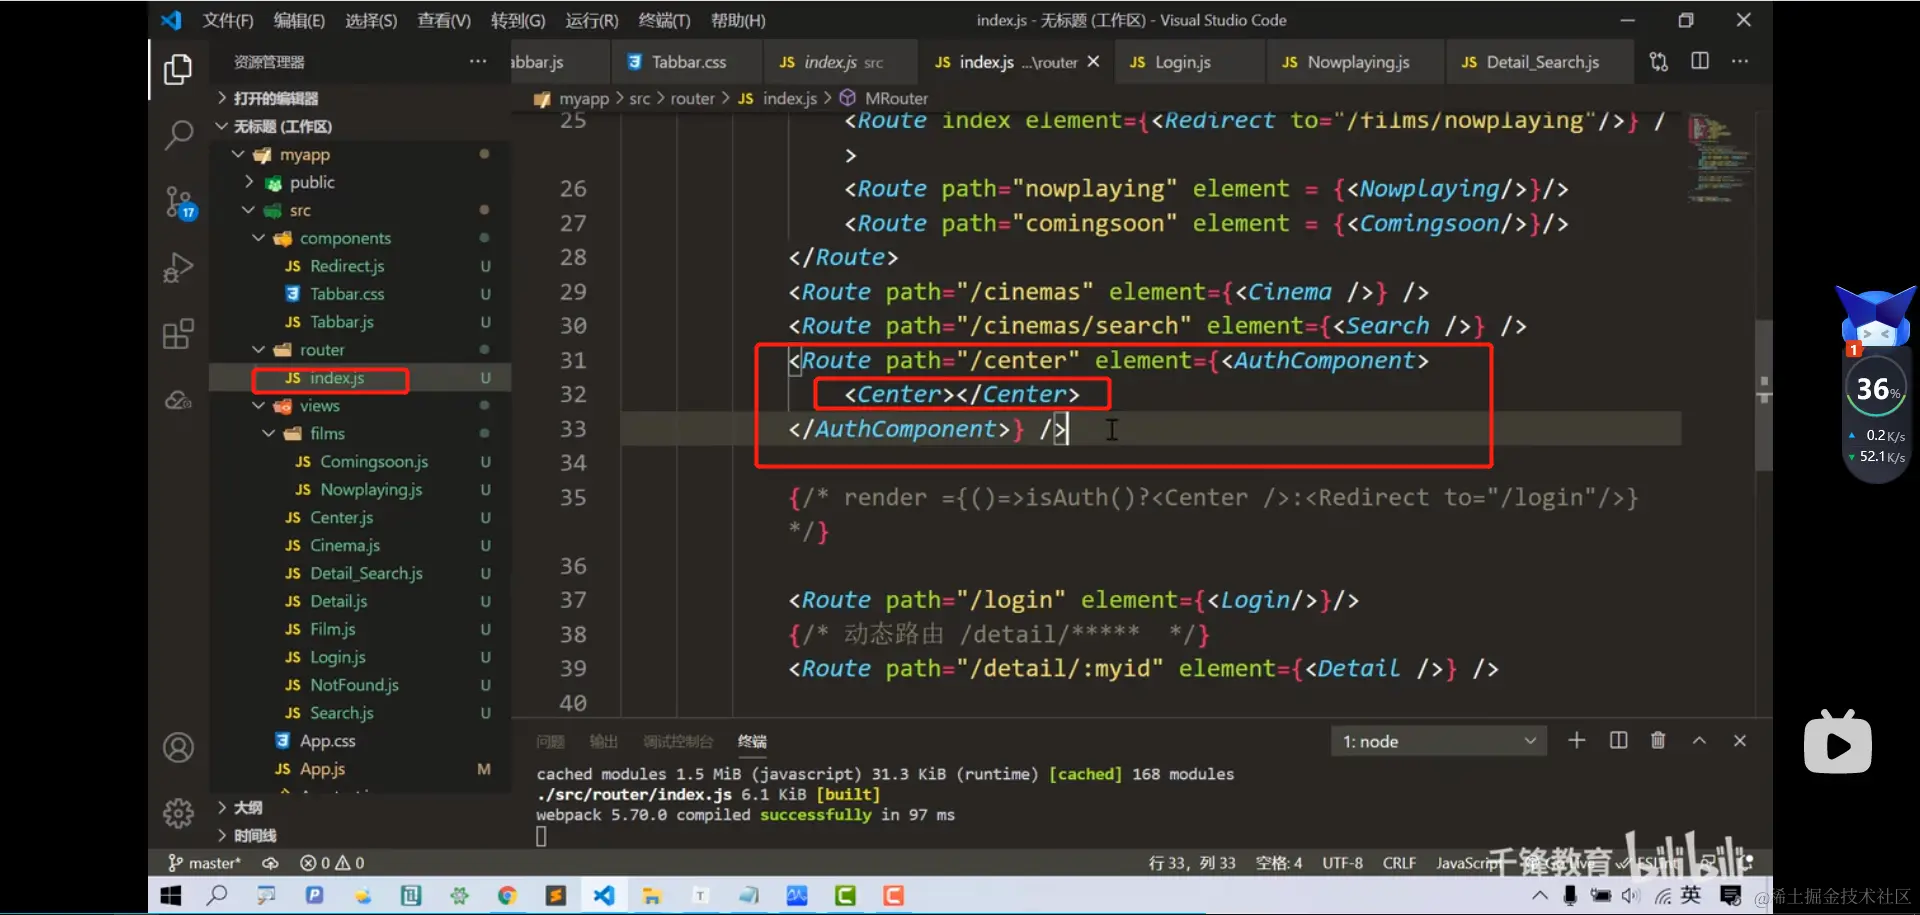The image size is (1920, 915).
Task: Open the Extensions view
Action: tap(178, 334)
